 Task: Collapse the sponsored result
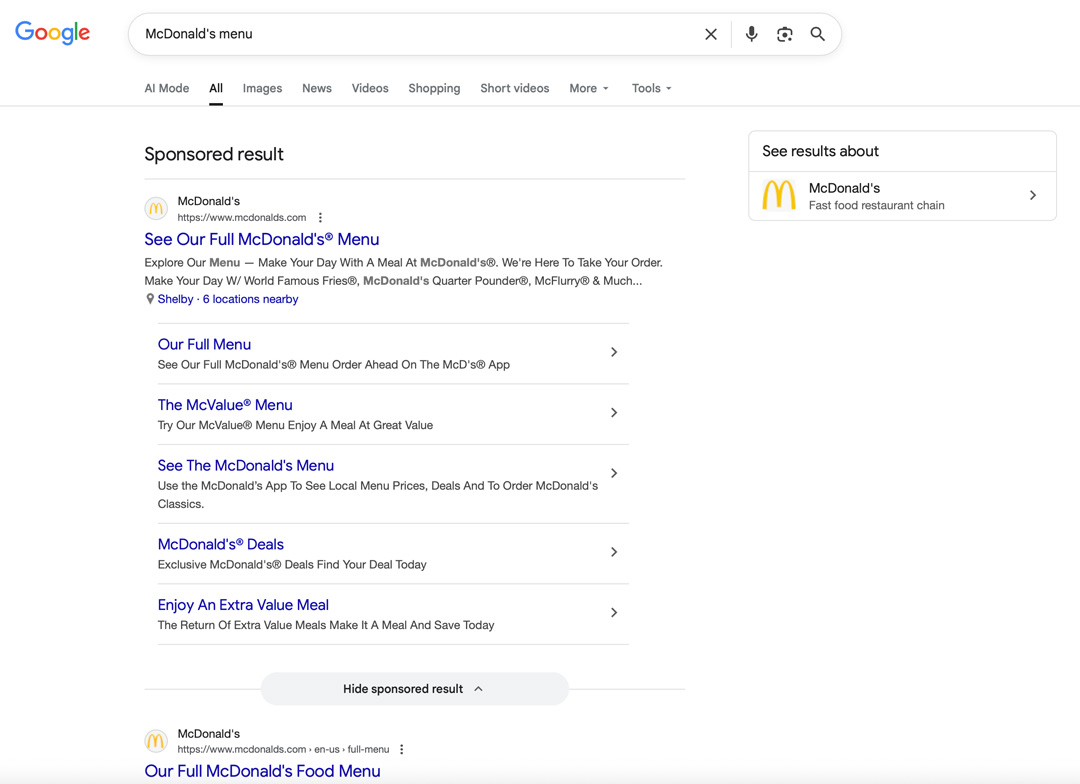(414, 689)
